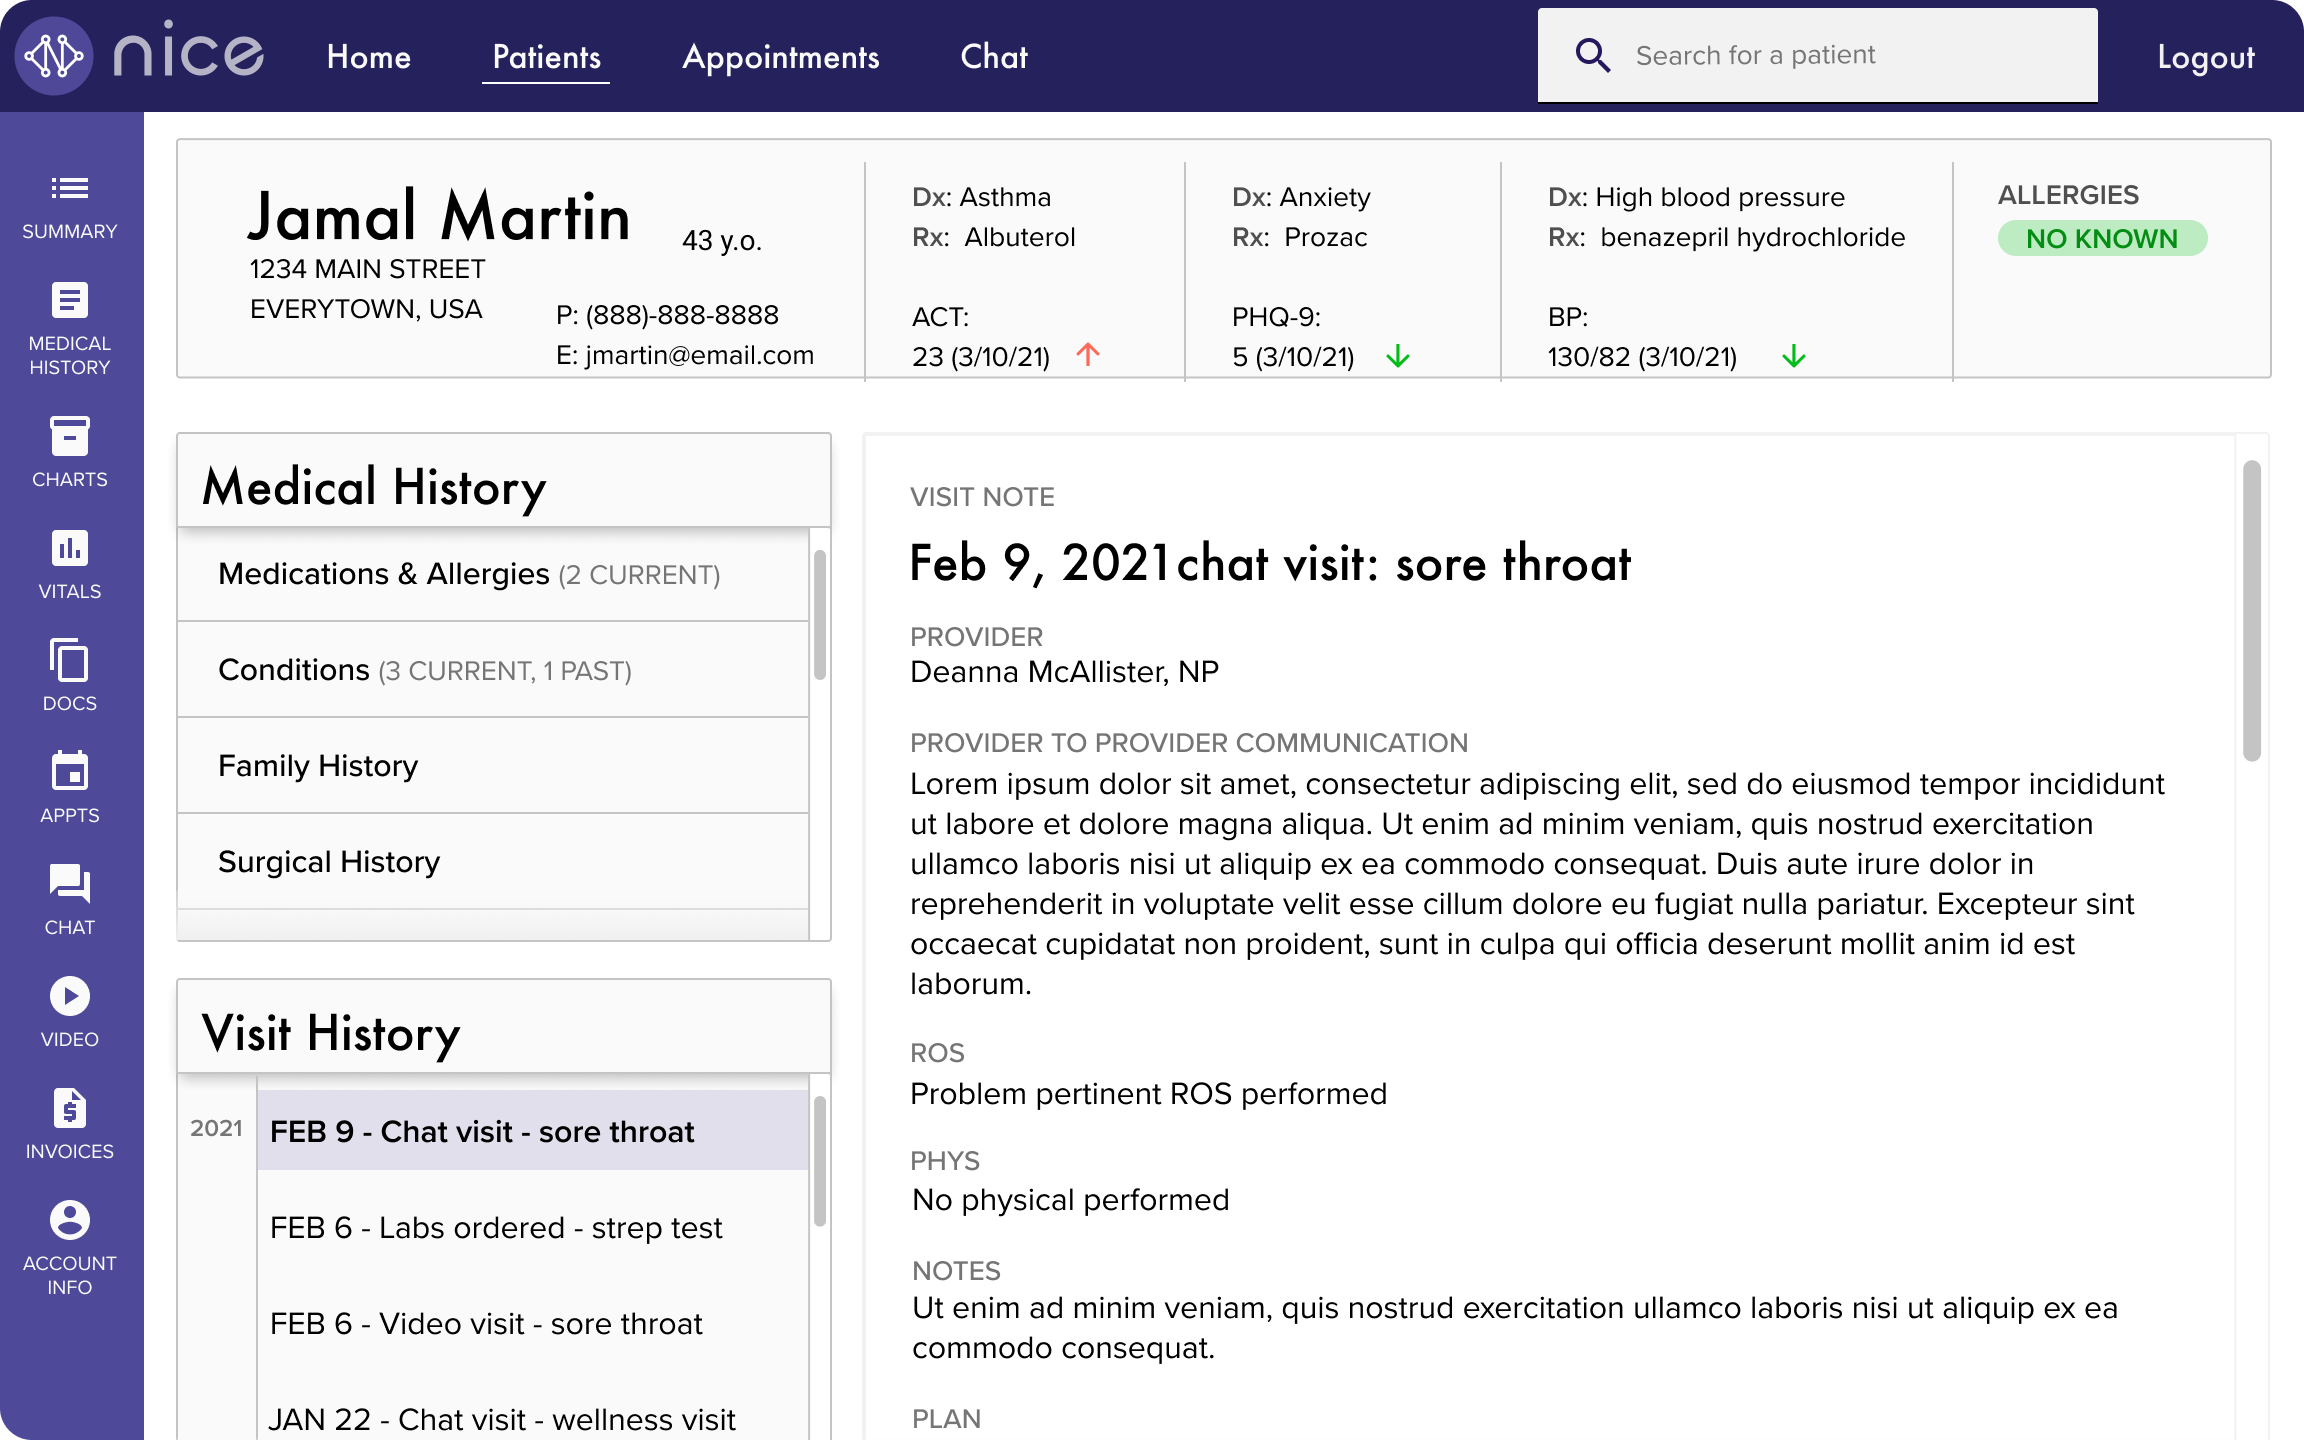Click the visit note vertical scrollbar
Image resolution: width=2304 pixels, height=1440 pixels.
tap(2251, 610)
